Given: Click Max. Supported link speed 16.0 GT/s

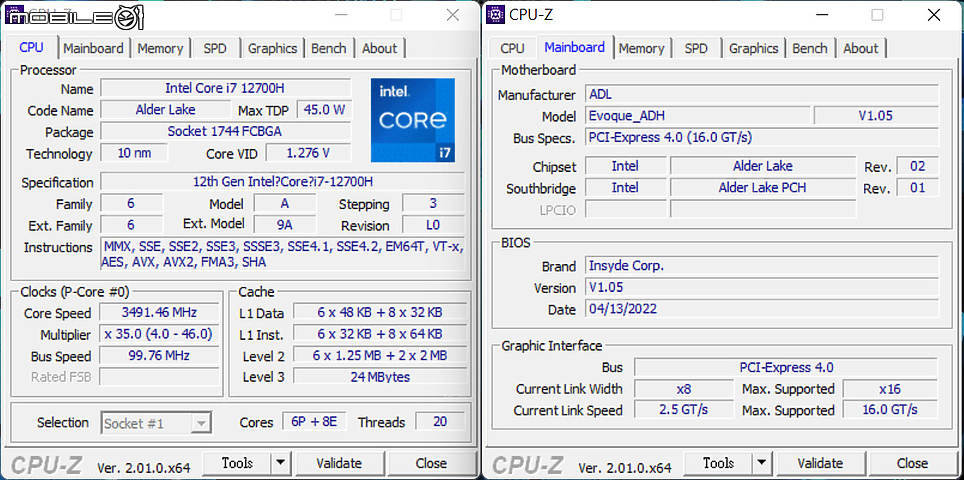Looking at the screenshot, I should (x=890, y=409).
